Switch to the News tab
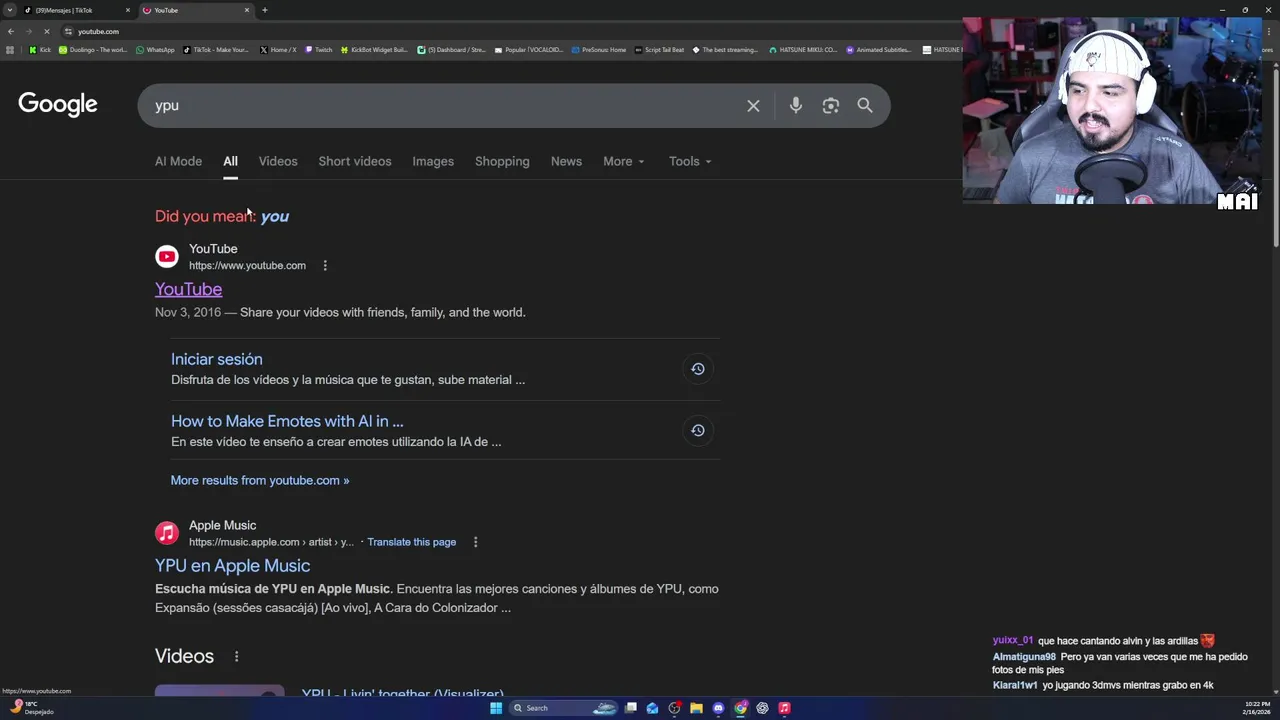Image resolution: width=1280 pixels, height=720 pixels. point(566,161)
